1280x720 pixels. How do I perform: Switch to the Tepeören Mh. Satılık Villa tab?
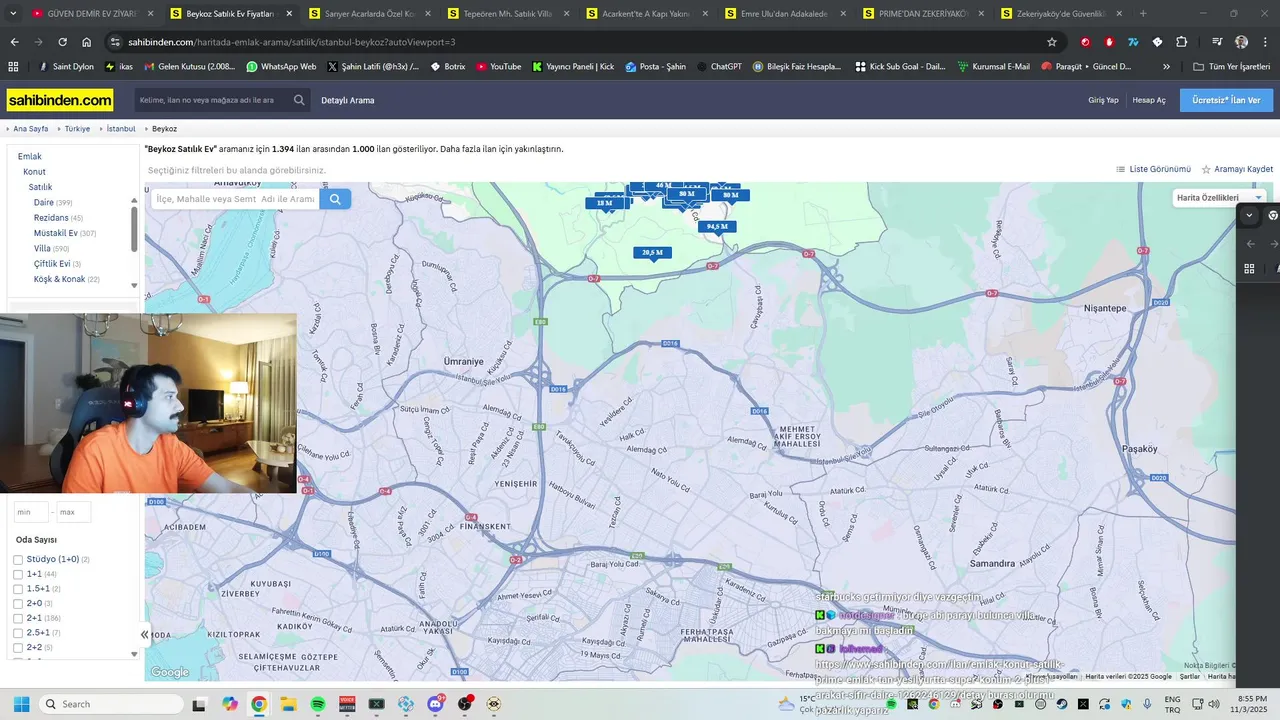pos(508,13)
